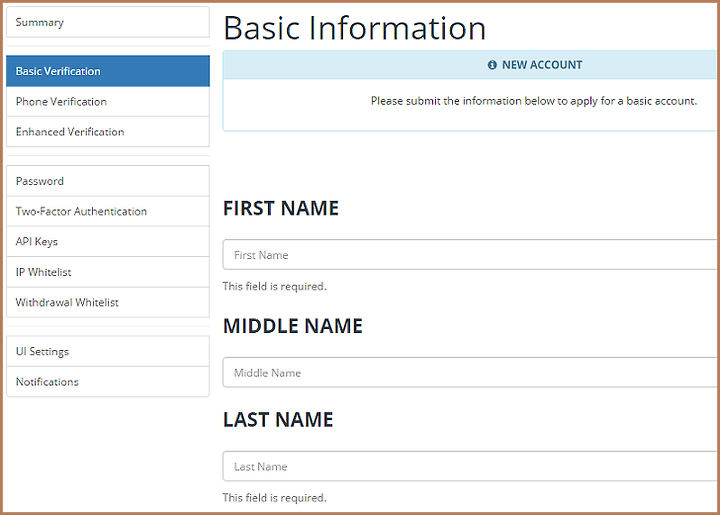Open Notifications settings

[x=108, y=382]
